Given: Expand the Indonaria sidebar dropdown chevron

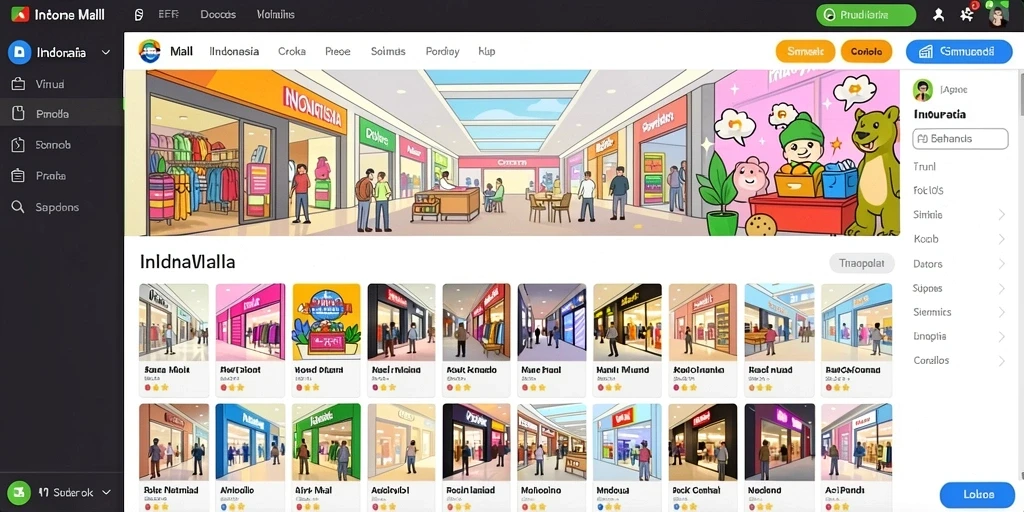Looking at the screenshot, I should 106,52.
